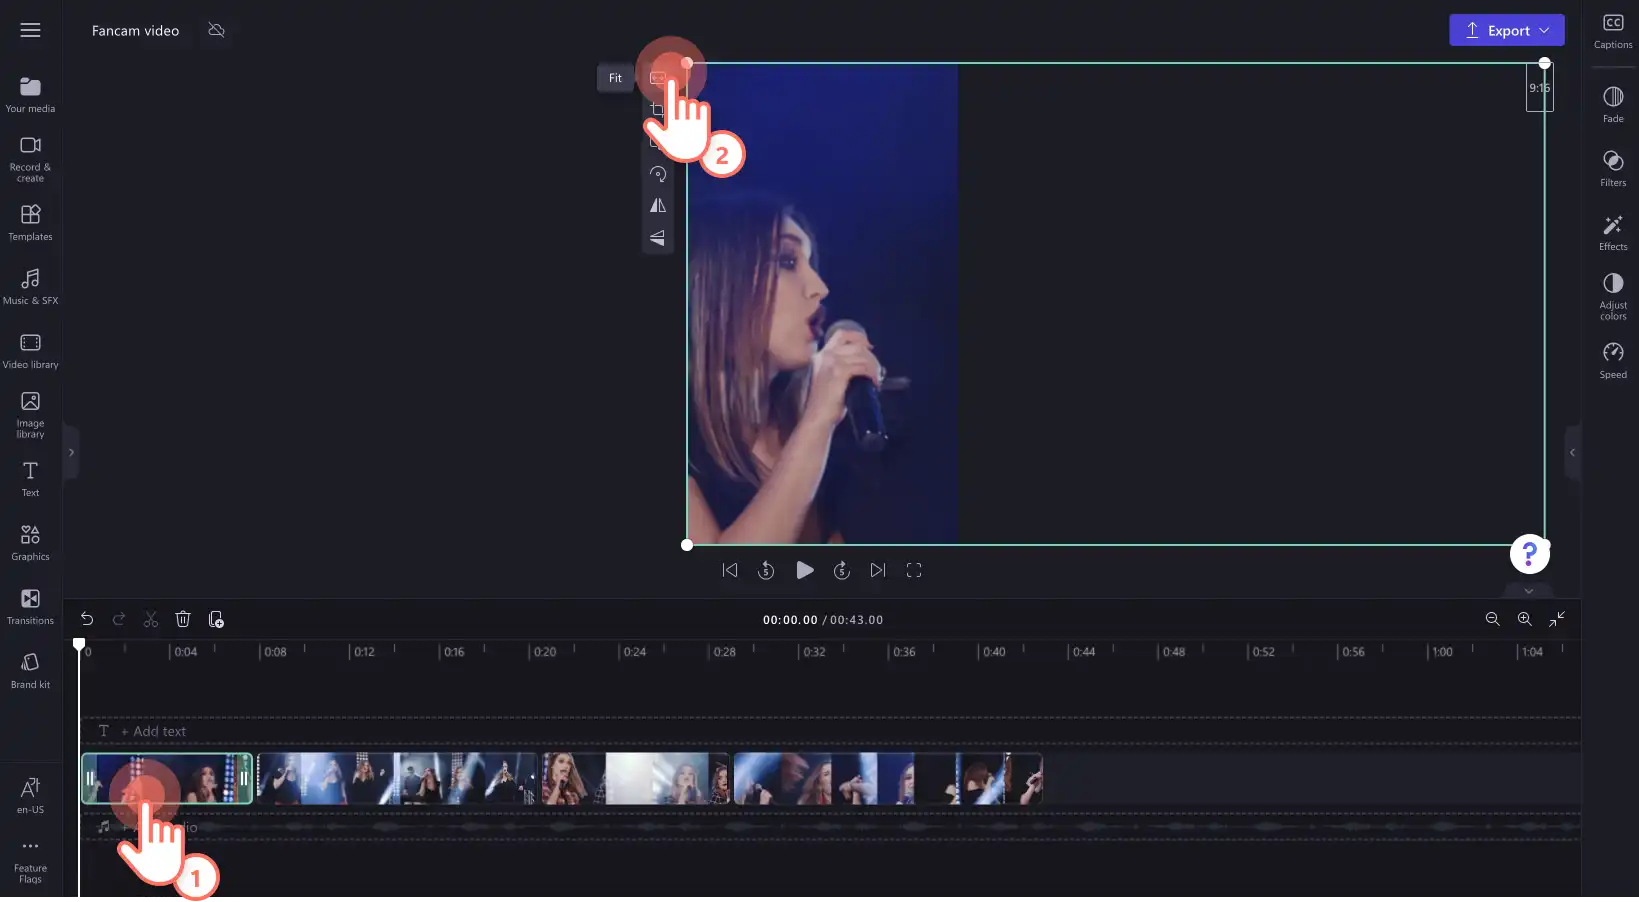Open the Export dropdown button
1639x902 pixels.
[x=1506, y=30]
